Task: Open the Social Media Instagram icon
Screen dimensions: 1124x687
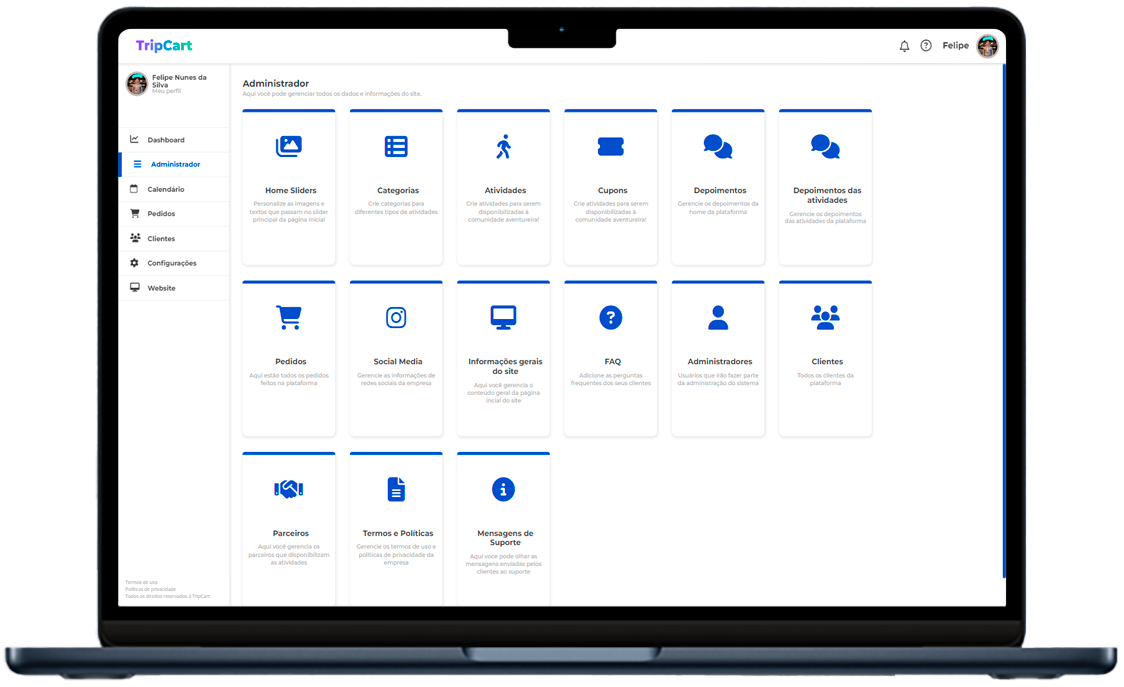Action: point(396,318)
